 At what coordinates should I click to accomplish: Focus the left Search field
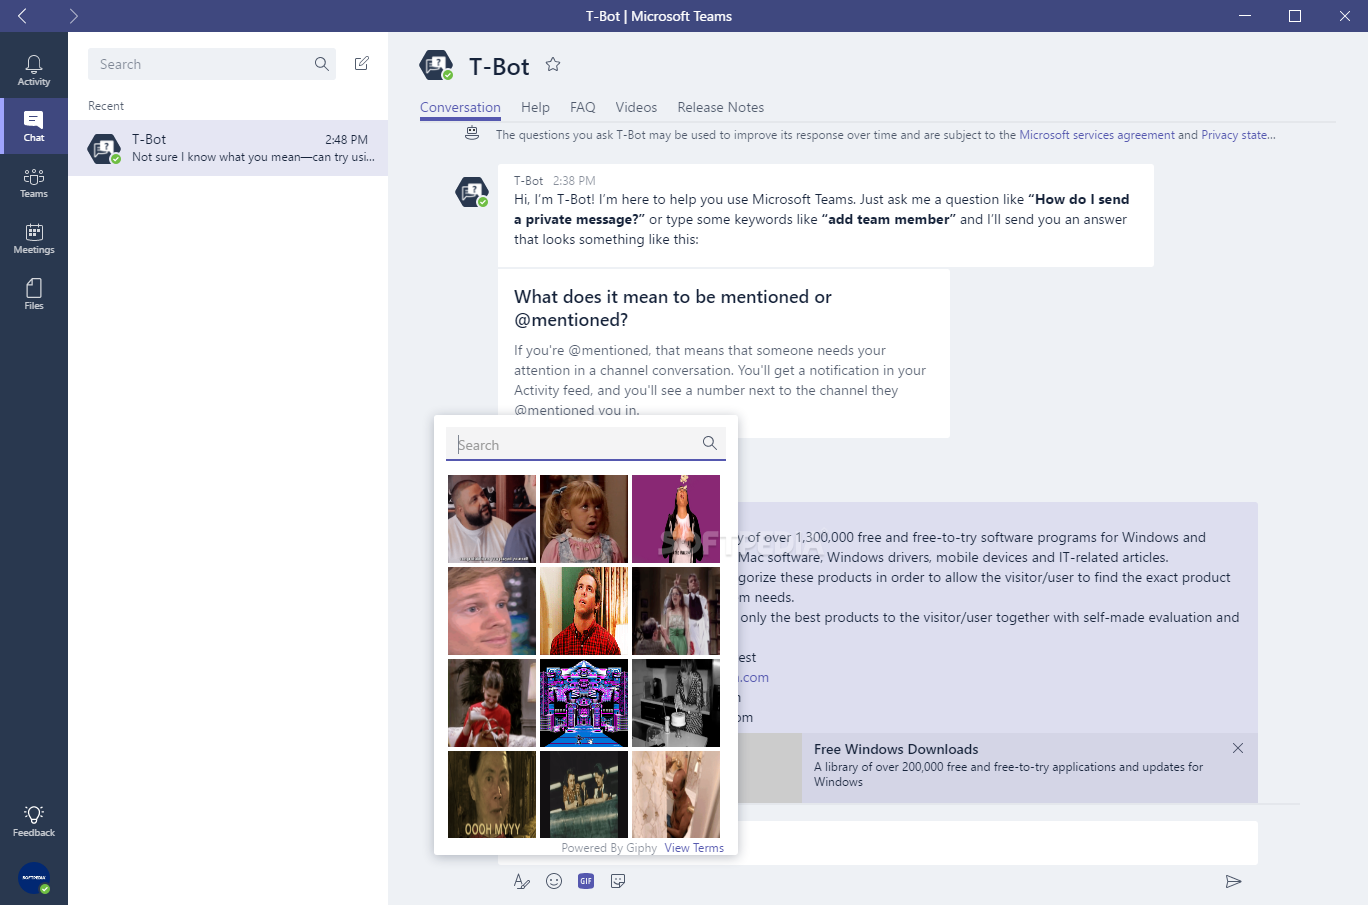212,64
